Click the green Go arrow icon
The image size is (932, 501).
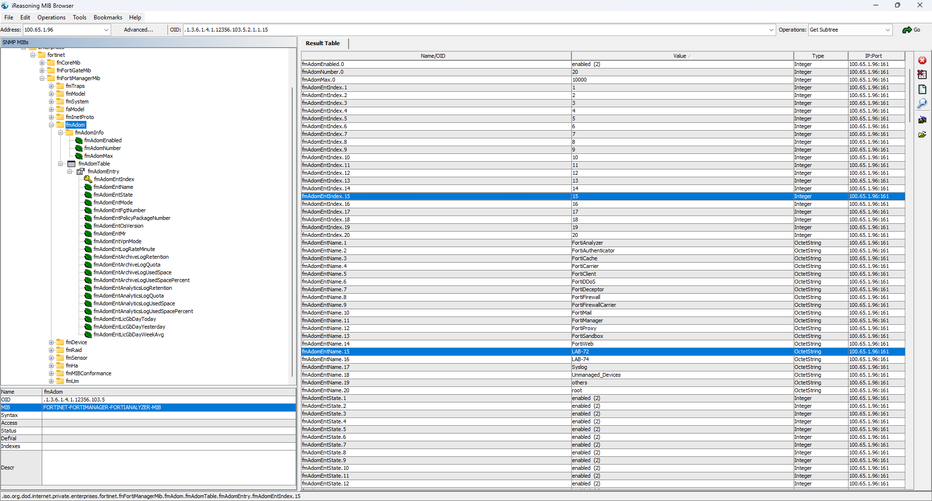[x=906, y=30]
